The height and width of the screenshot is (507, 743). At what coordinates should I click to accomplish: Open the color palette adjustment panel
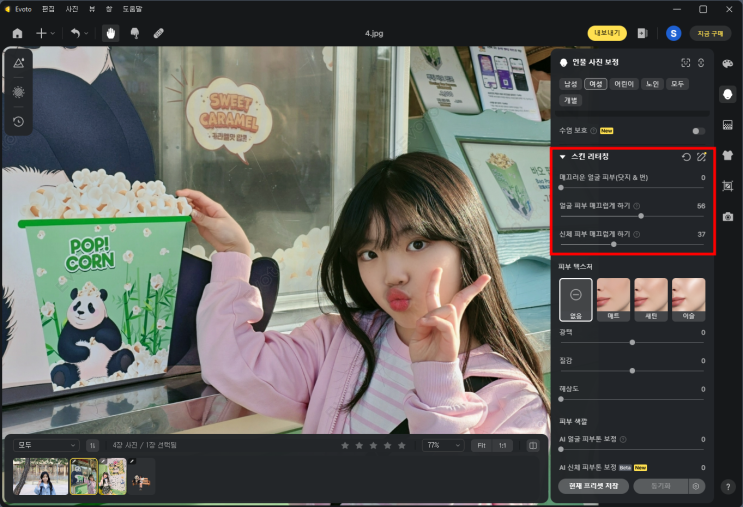728,64
